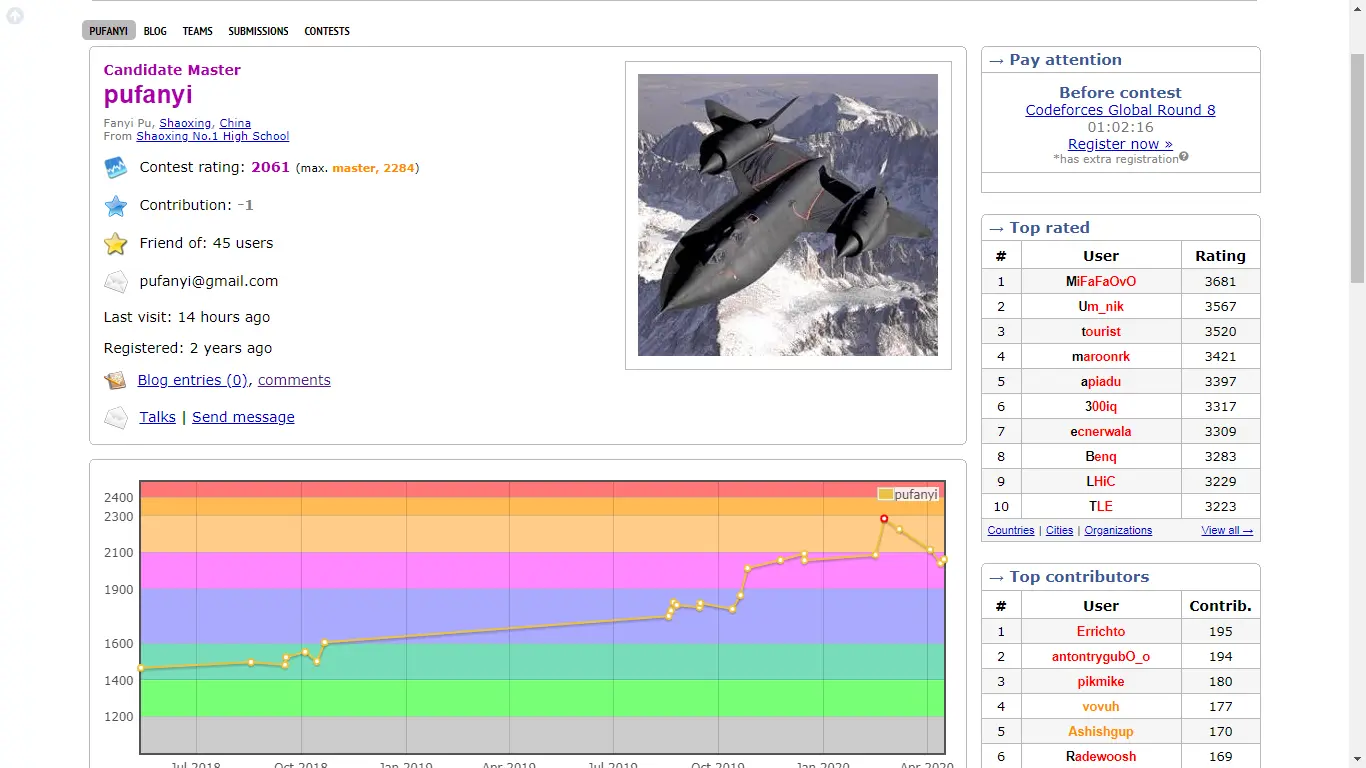Screen dimensions: 1366x768
Task: Open the Teams tab
Action: pos(197,31)
